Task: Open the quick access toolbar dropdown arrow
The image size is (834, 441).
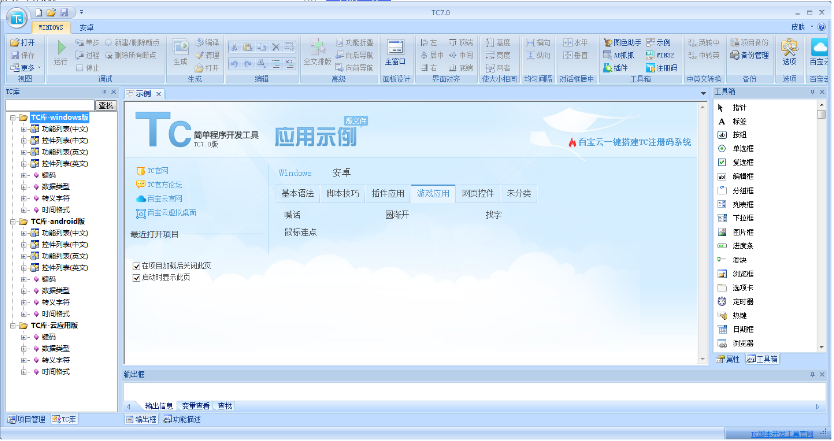Action: [81, 12]
